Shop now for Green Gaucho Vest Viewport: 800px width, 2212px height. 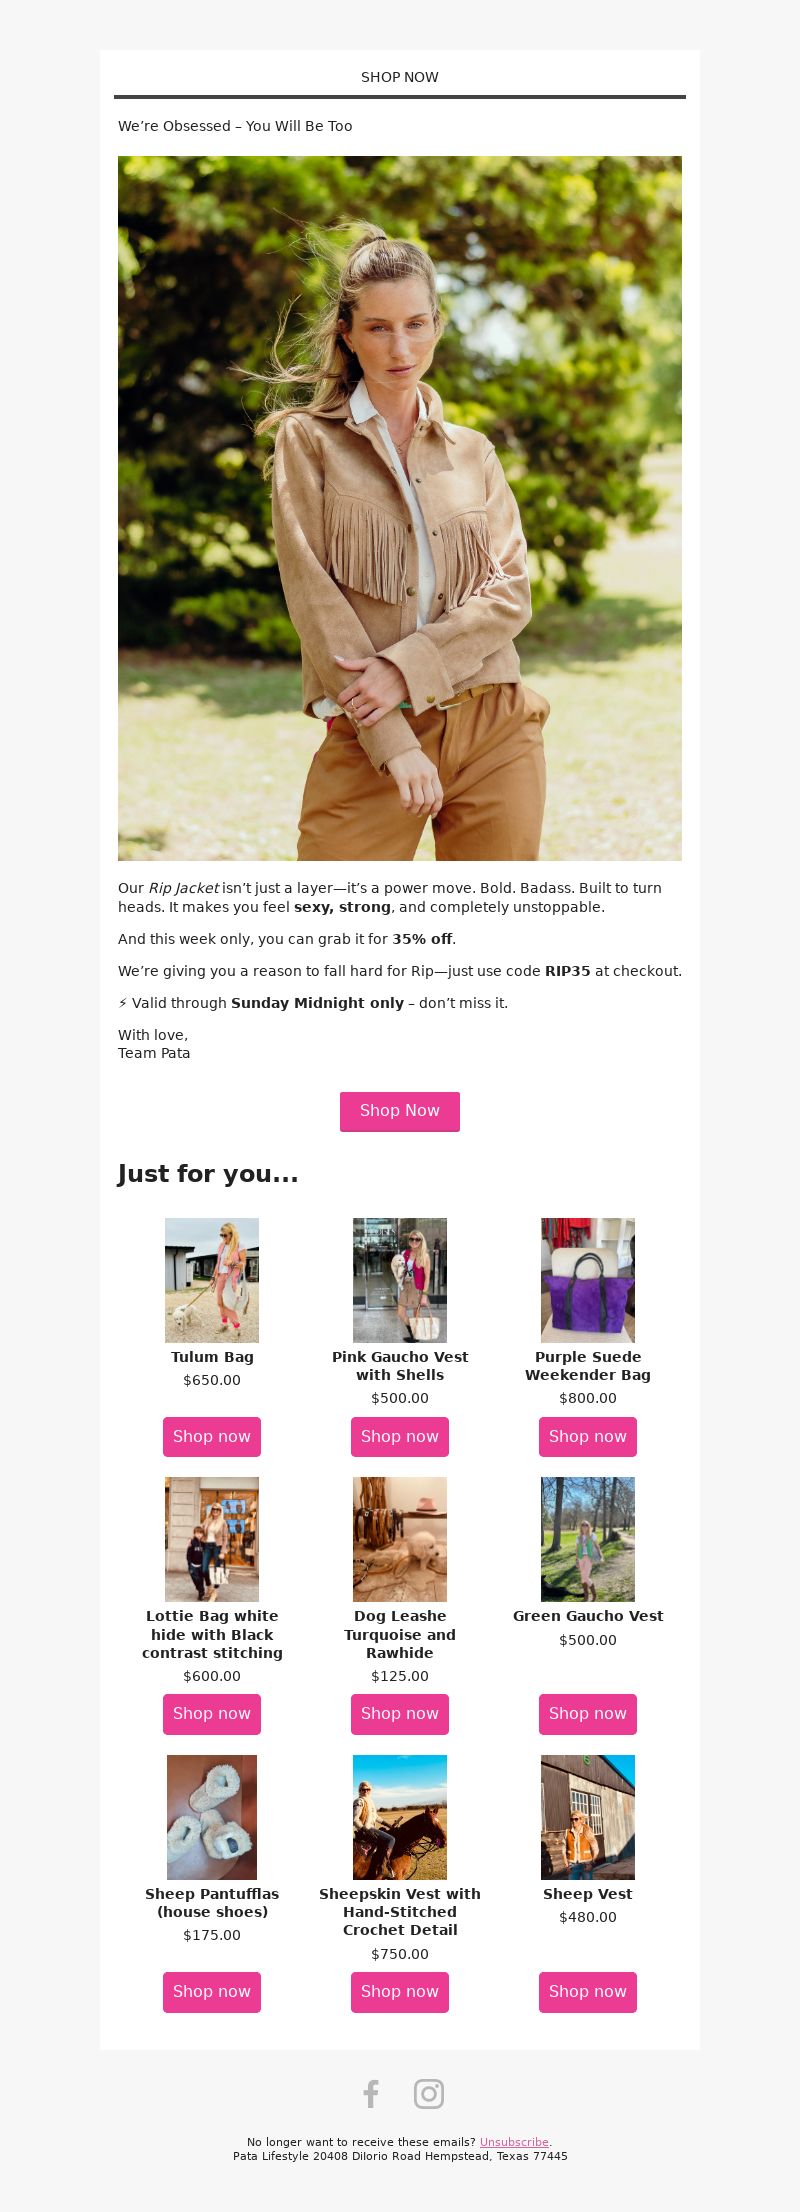[x=588, y=1713]
